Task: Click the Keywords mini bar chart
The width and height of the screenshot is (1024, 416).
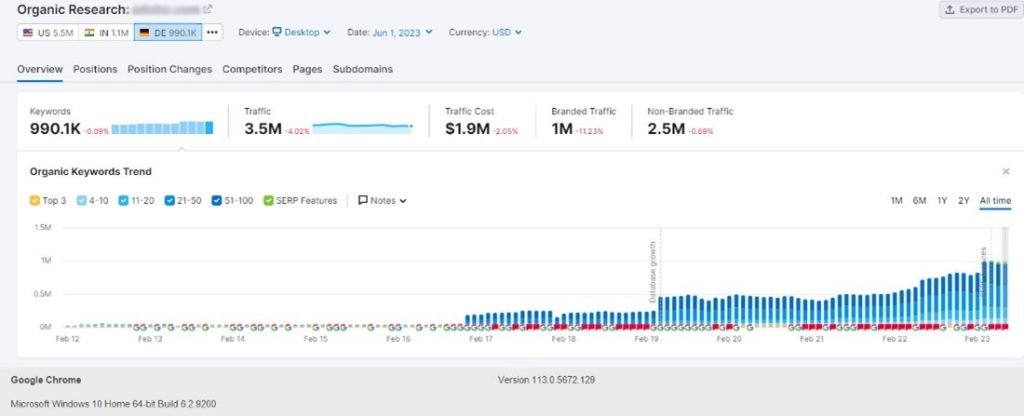Action: tap(163, 128)
